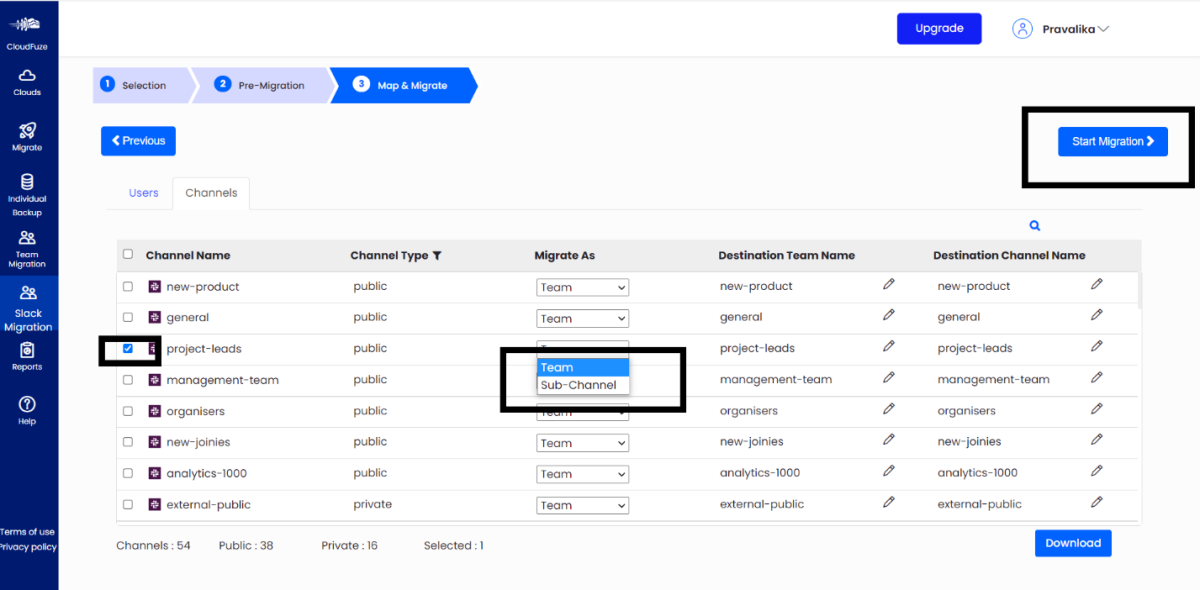Click the Download button below the table
The height and width of the screenshot is (590, 1200).
tap(1072, 543)
